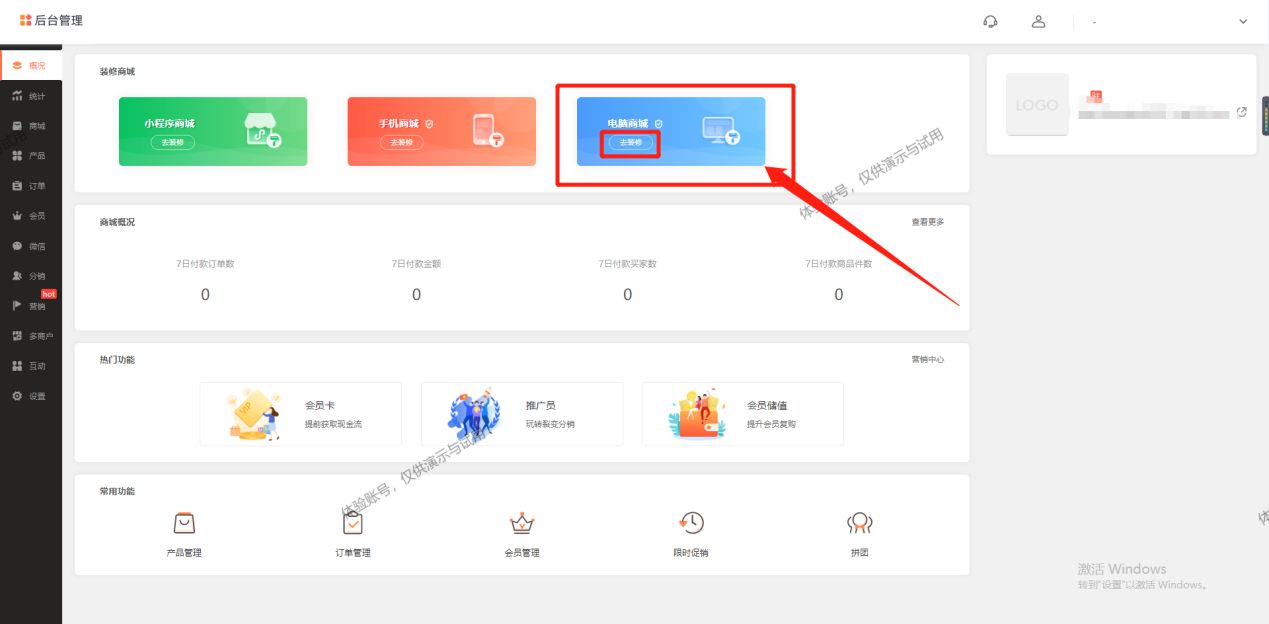Click the external link icon beside the store name

1241,114
